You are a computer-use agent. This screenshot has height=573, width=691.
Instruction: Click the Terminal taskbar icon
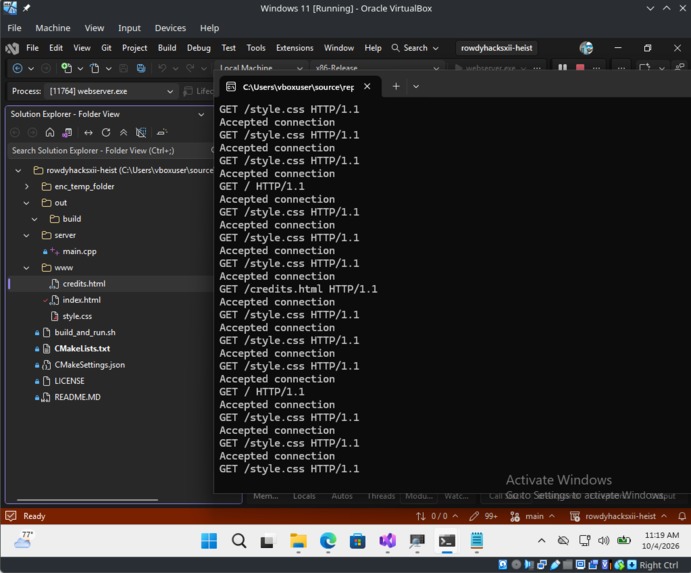pyautogui.click(x=447, y=541)
